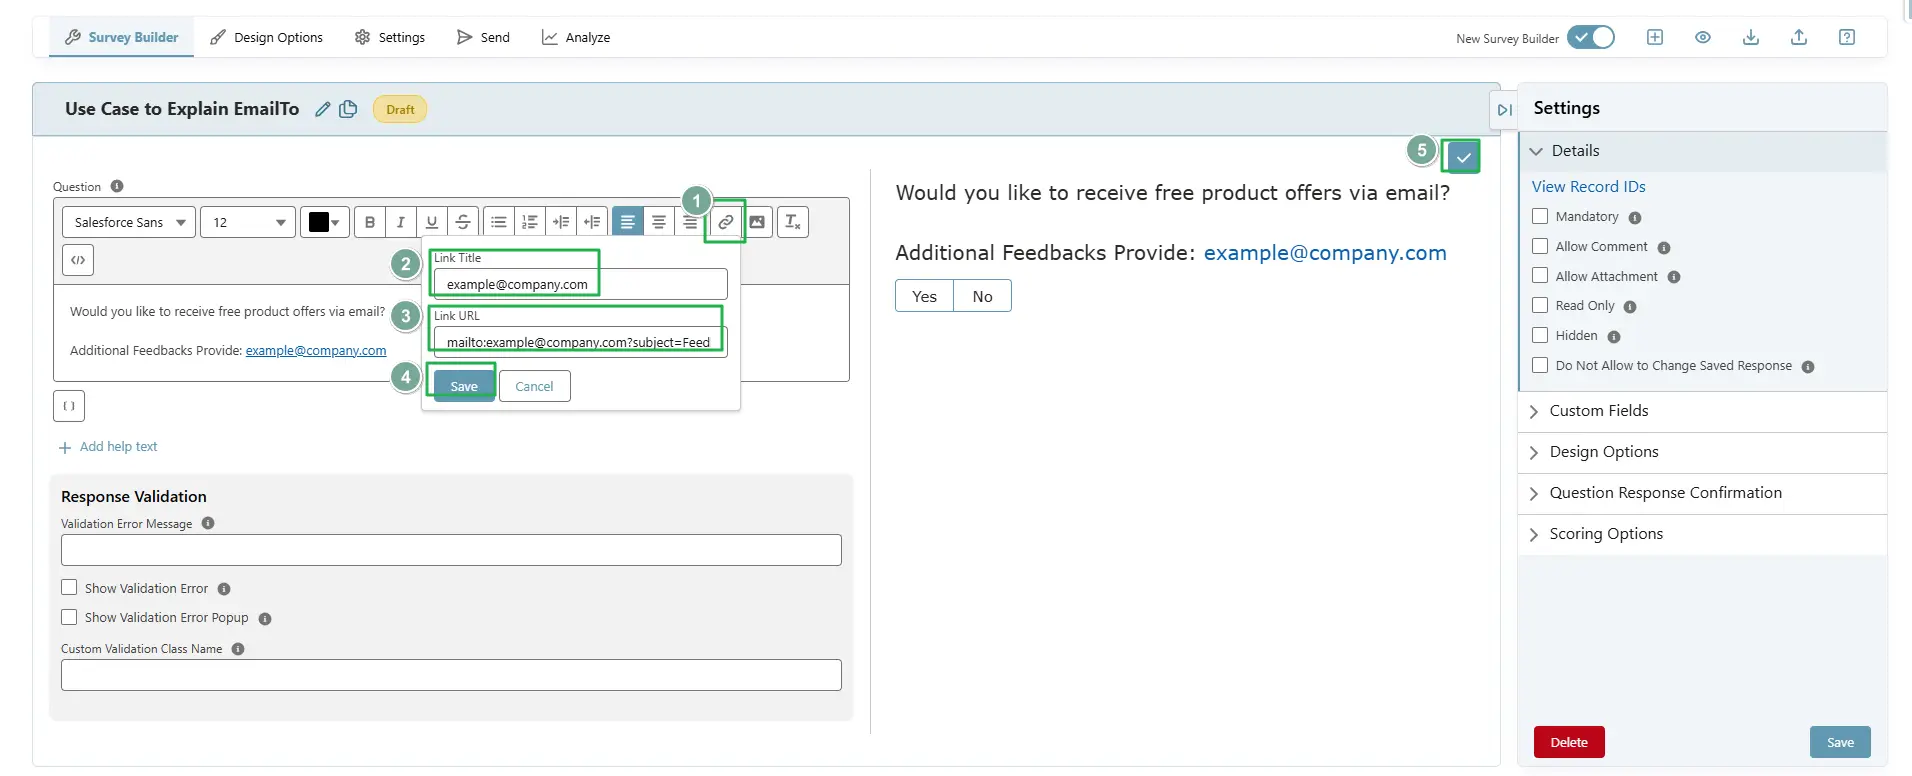Edit the survey name with pencil icon
This screenshot has height=776, width=1912.
(322, 109)
